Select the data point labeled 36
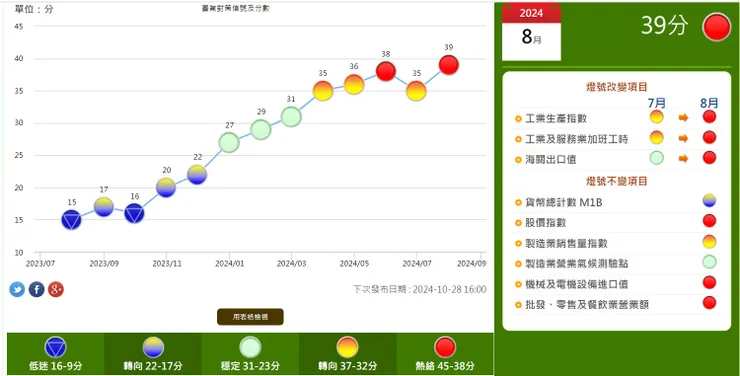Screen dimensions: 740x376 tap(354, 84)
